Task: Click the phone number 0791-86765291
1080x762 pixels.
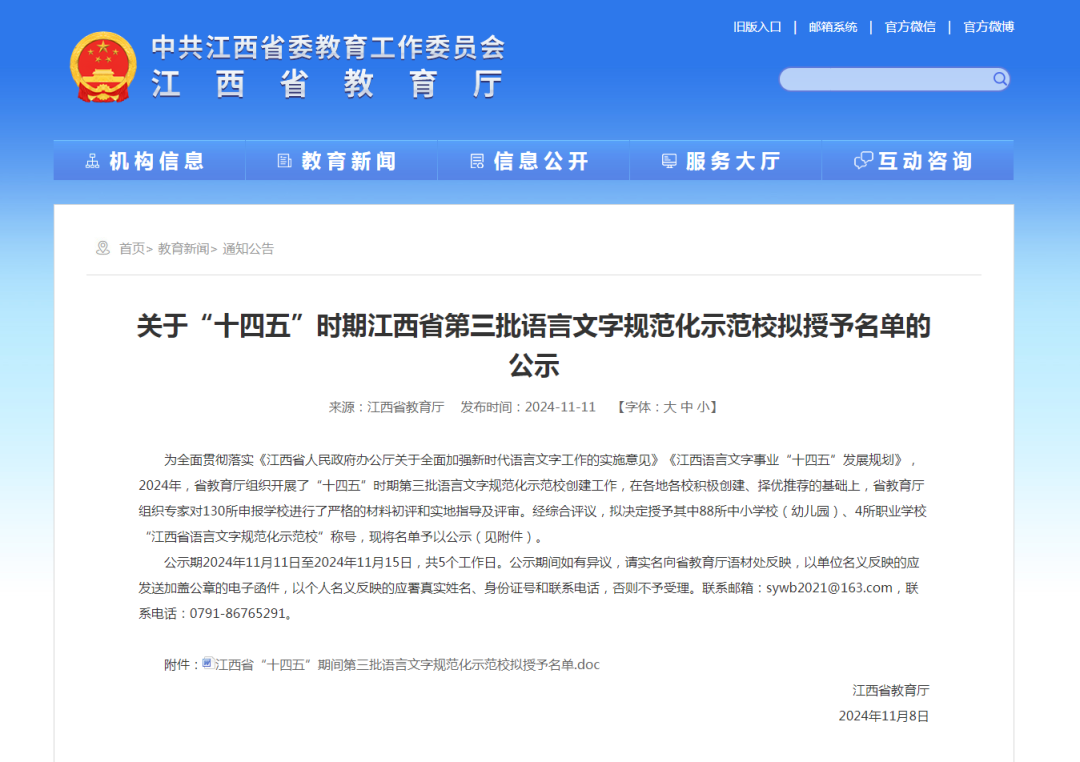Action: coord(238,613)
